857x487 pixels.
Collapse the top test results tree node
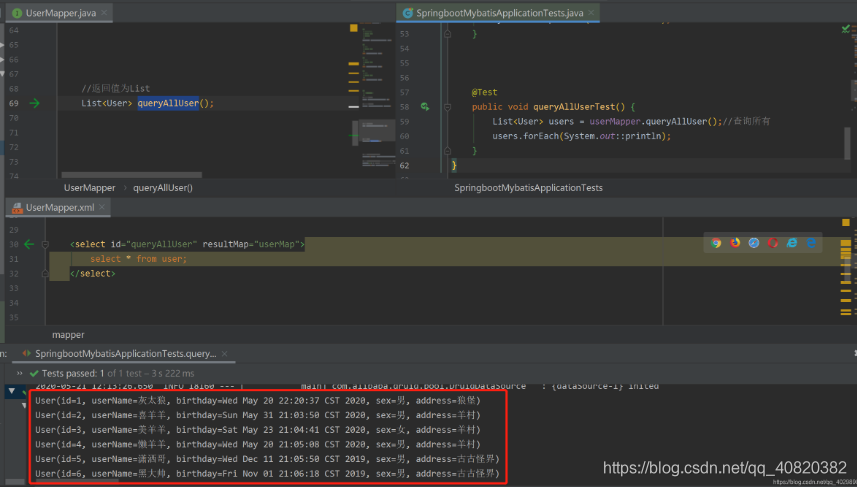click(11, 391)
